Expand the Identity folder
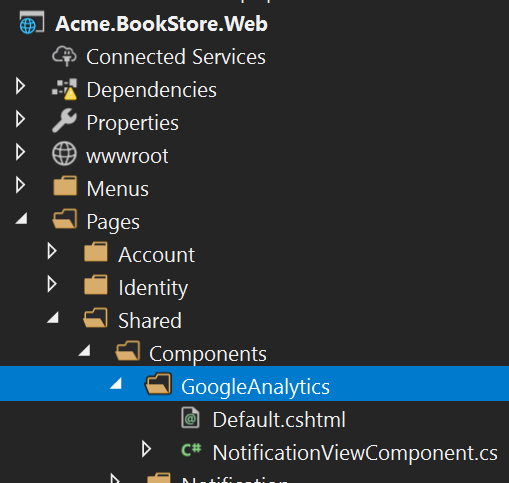 pos(52,284)
